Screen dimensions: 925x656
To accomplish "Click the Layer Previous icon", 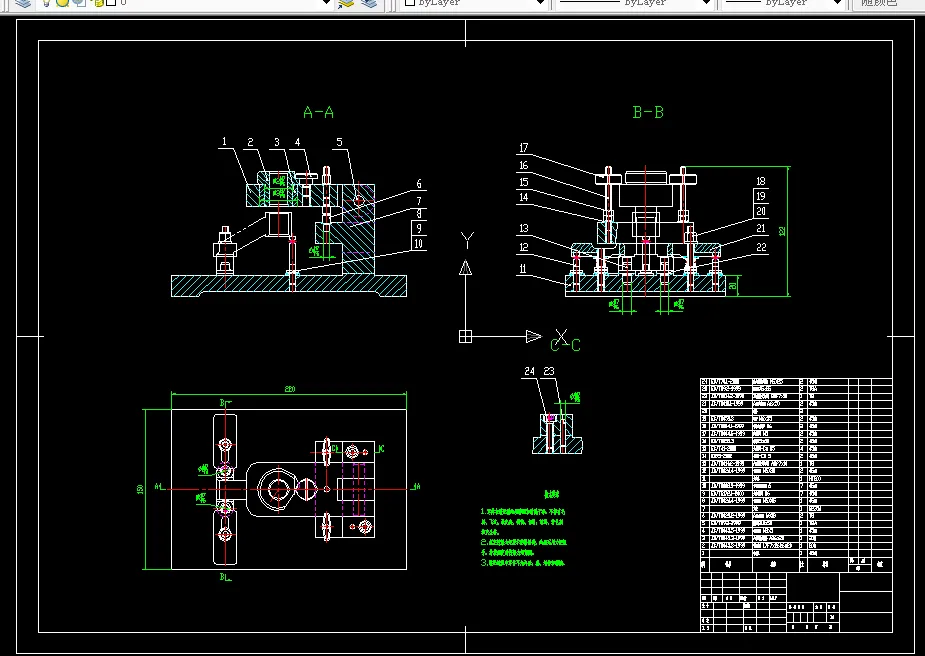I will (369, 3).
